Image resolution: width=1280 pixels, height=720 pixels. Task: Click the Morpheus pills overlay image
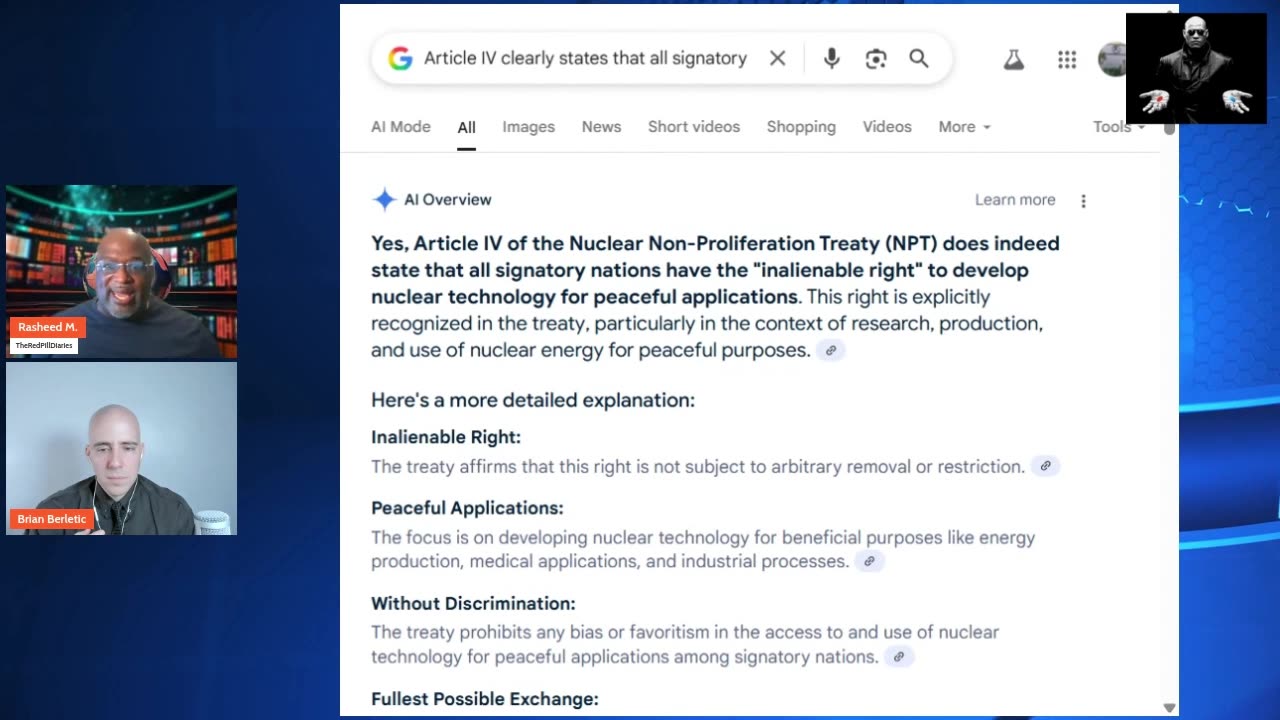(1196, 68)
